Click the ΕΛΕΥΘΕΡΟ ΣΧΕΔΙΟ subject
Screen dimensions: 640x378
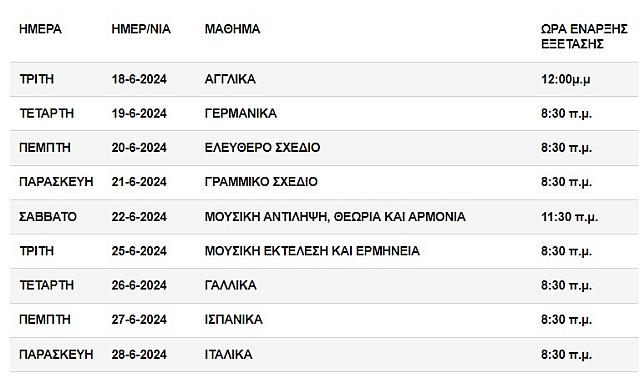[x=262, y=147]
